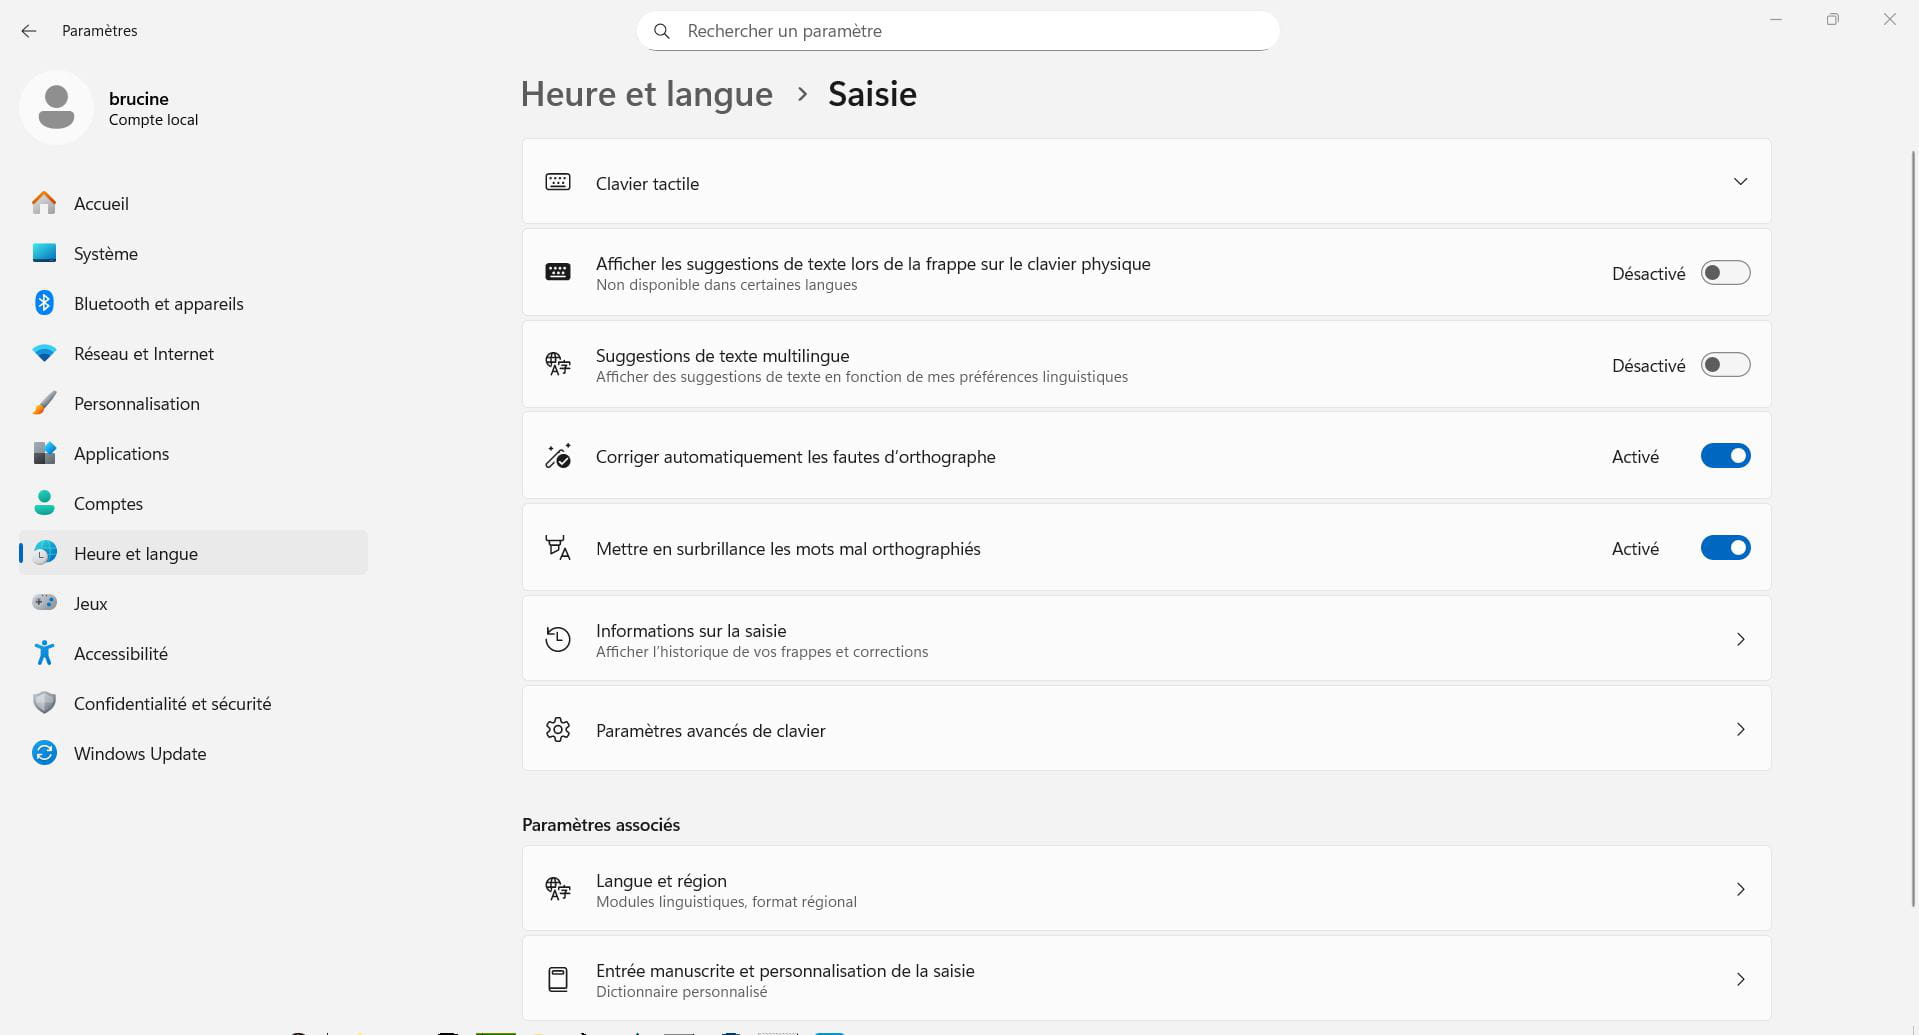The width and height of the screenshot is (1919, 1035).
Task: Click the Réseau et Internet Wi-Fi icon
Action: pyautogui.click(x=44, y=353)
